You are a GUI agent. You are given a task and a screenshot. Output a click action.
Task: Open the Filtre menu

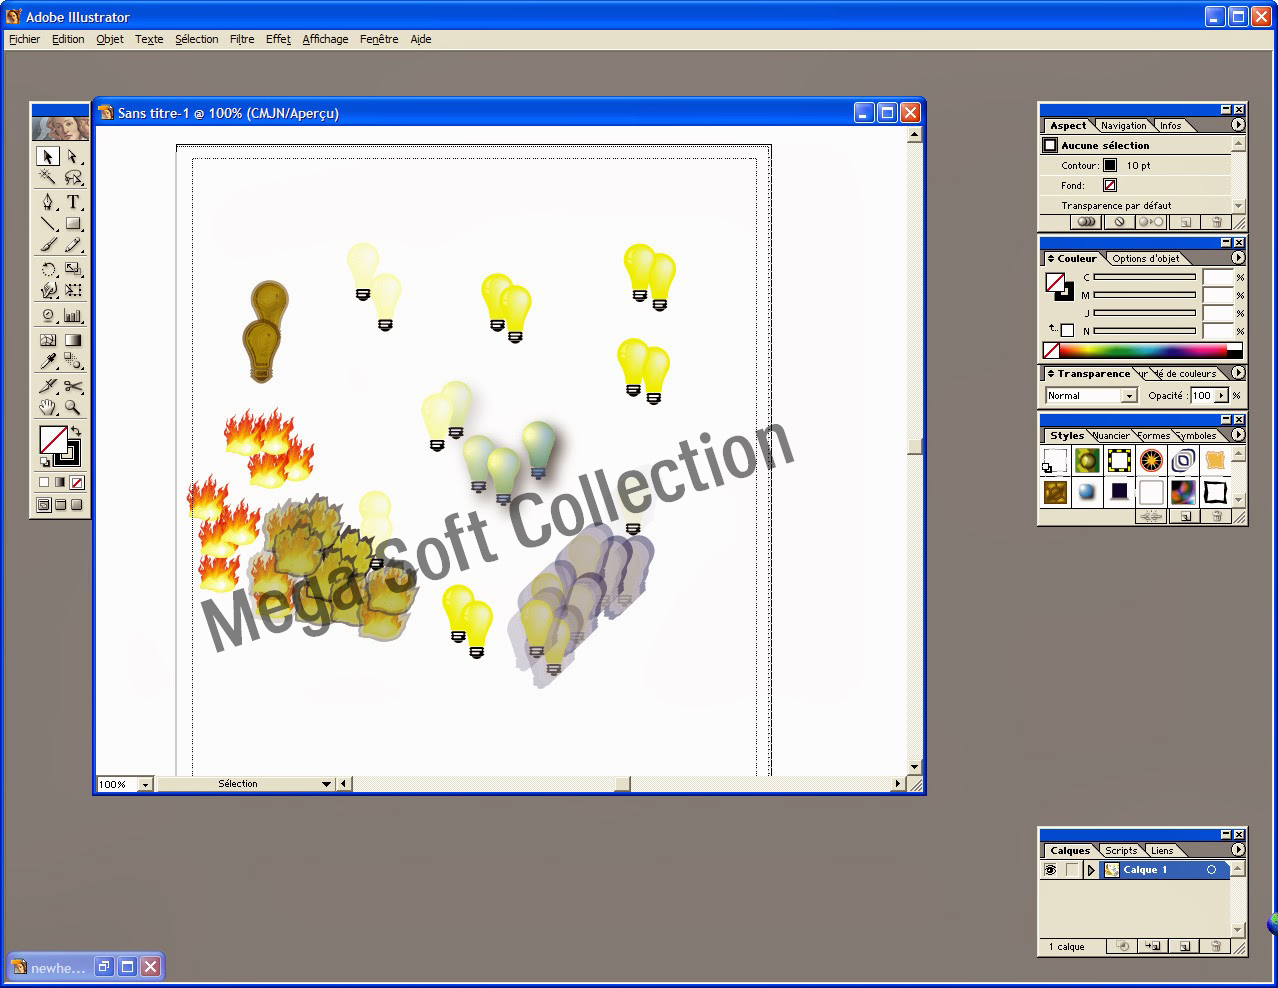pos(242,39)
